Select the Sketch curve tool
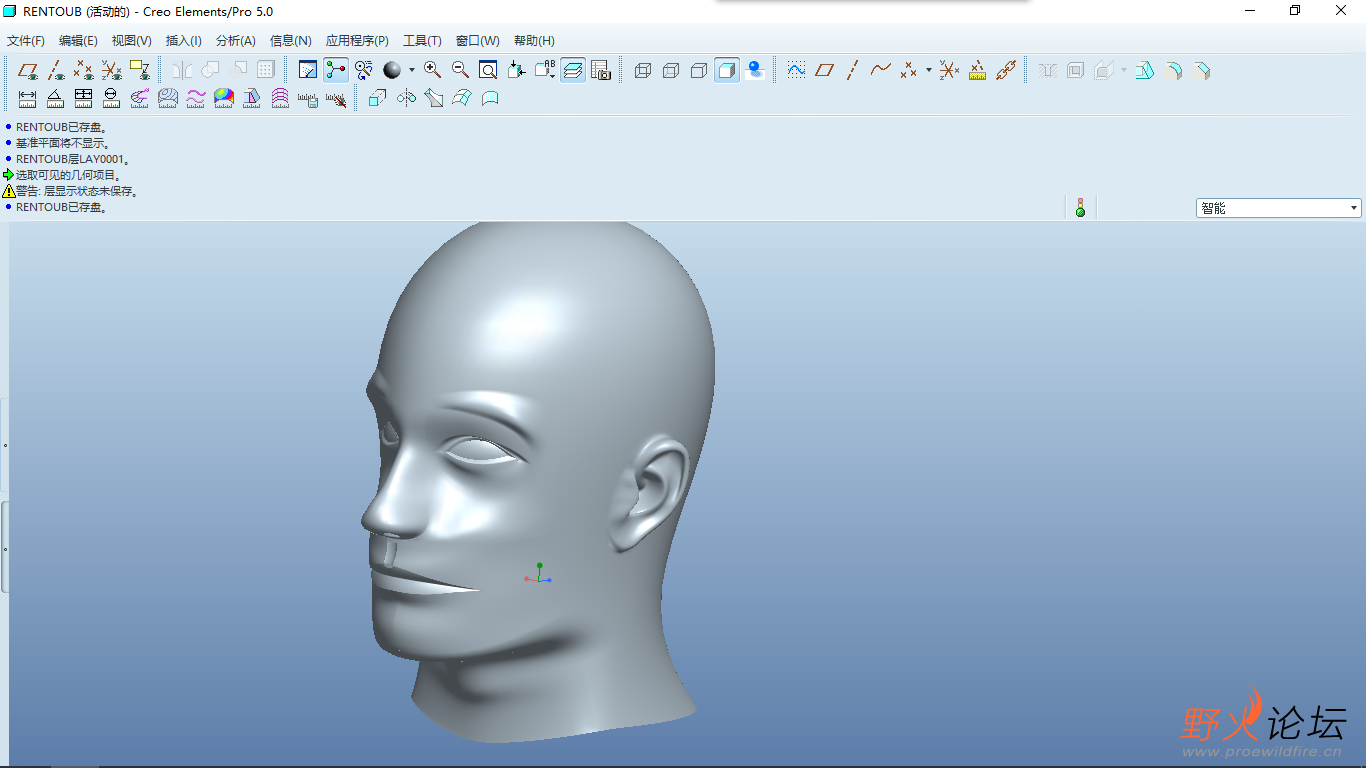 click(796, 70)
